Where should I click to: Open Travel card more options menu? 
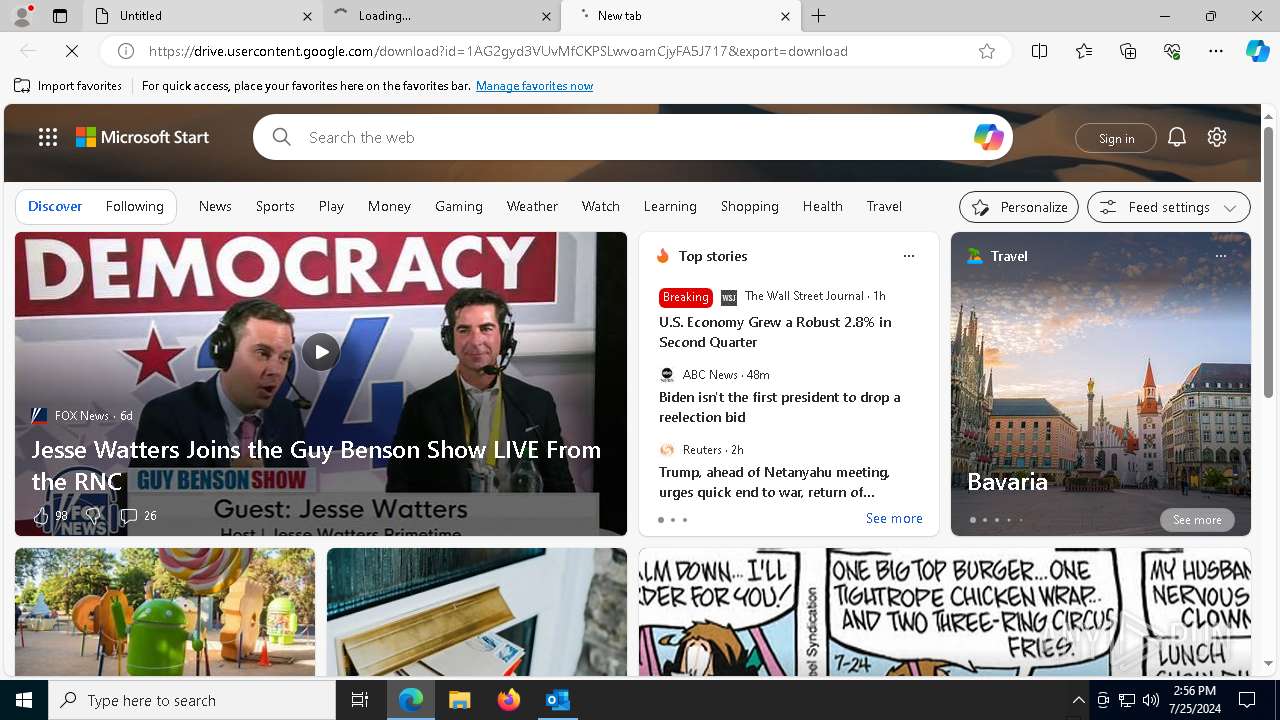point(1221,256)
